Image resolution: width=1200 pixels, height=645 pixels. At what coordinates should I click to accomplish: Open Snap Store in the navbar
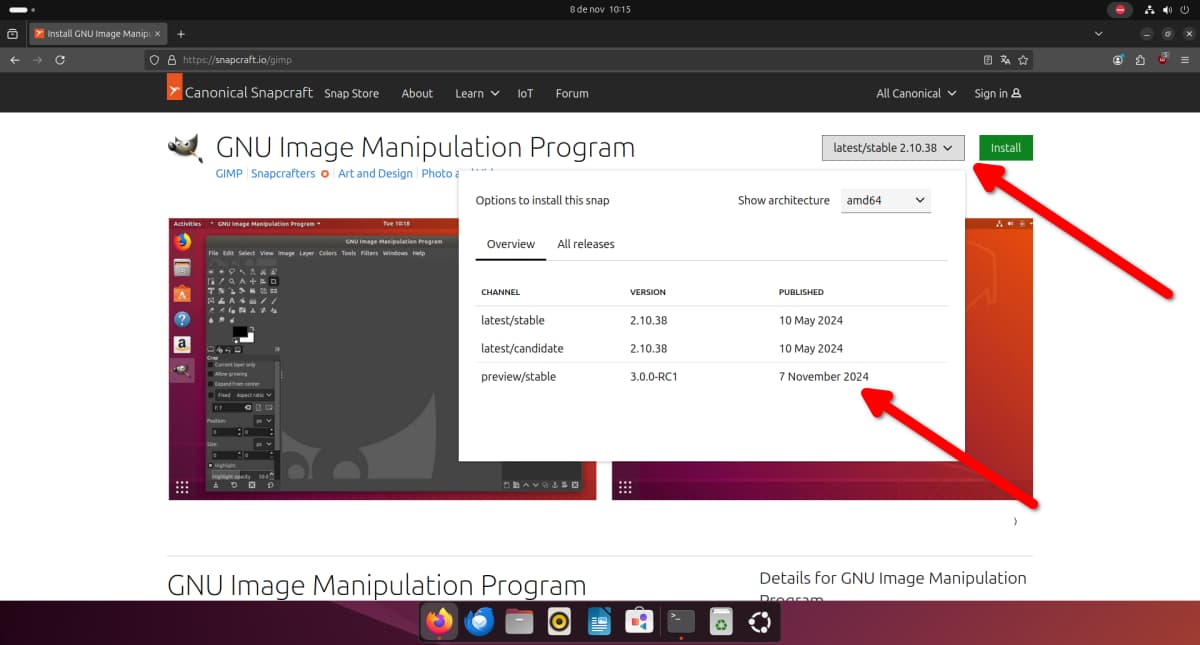click(x=351, y=93)
